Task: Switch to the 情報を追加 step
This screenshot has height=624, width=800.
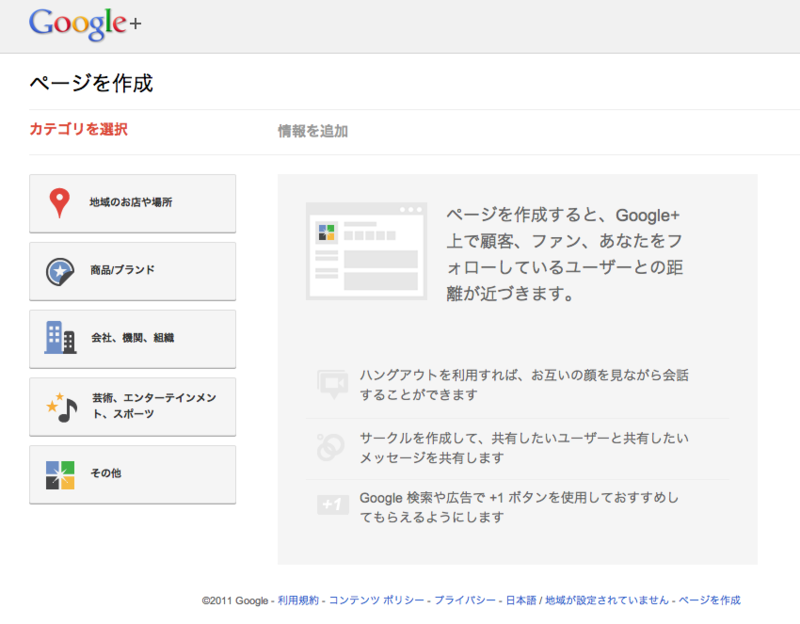Action: click(309, 131)
